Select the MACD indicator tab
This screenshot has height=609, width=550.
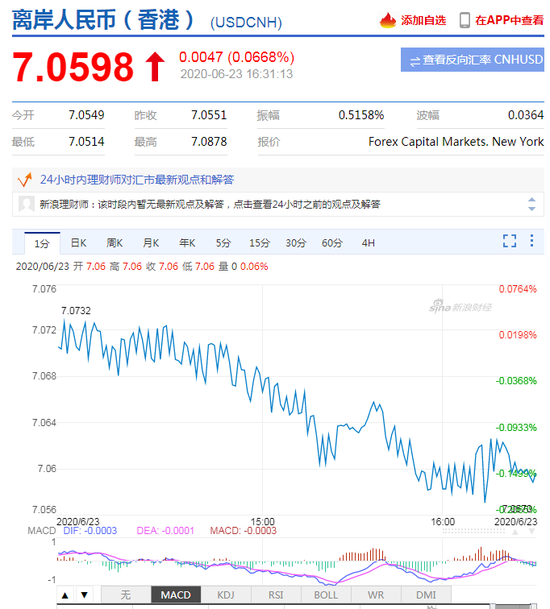[x=176, y=595]
